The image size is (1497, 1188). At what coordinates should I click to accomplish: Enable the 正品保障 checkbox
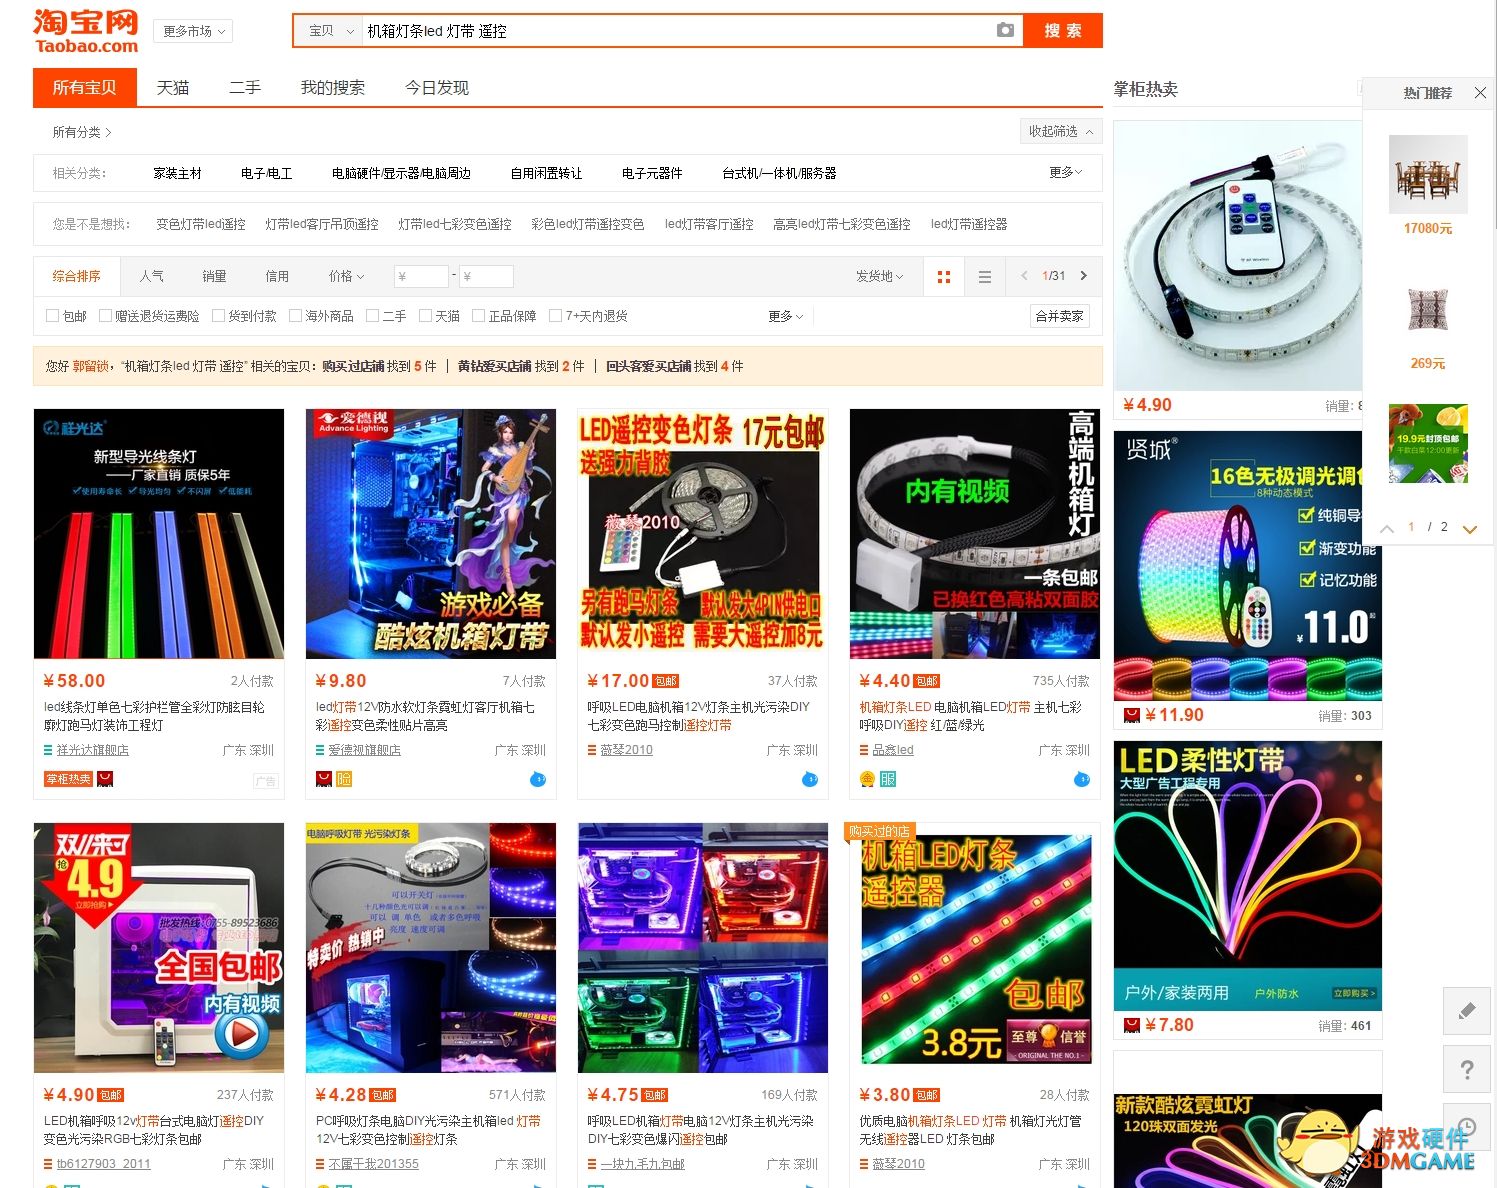point(478,316)
